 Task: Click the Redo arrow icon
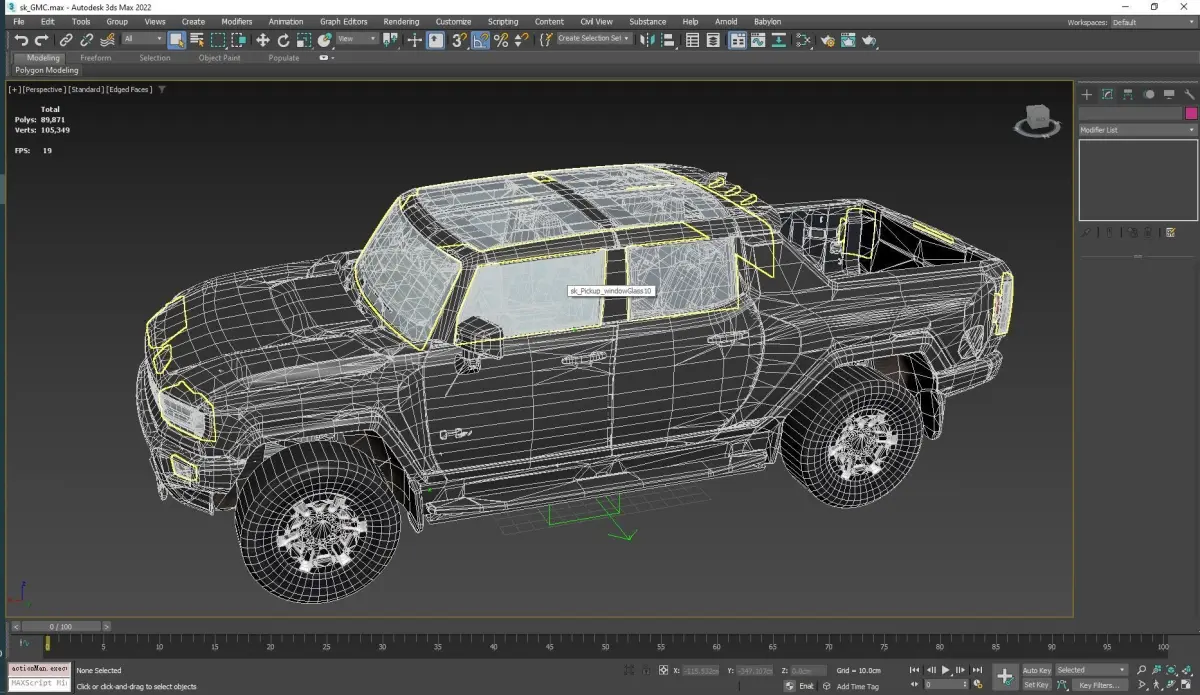point(41,40)
